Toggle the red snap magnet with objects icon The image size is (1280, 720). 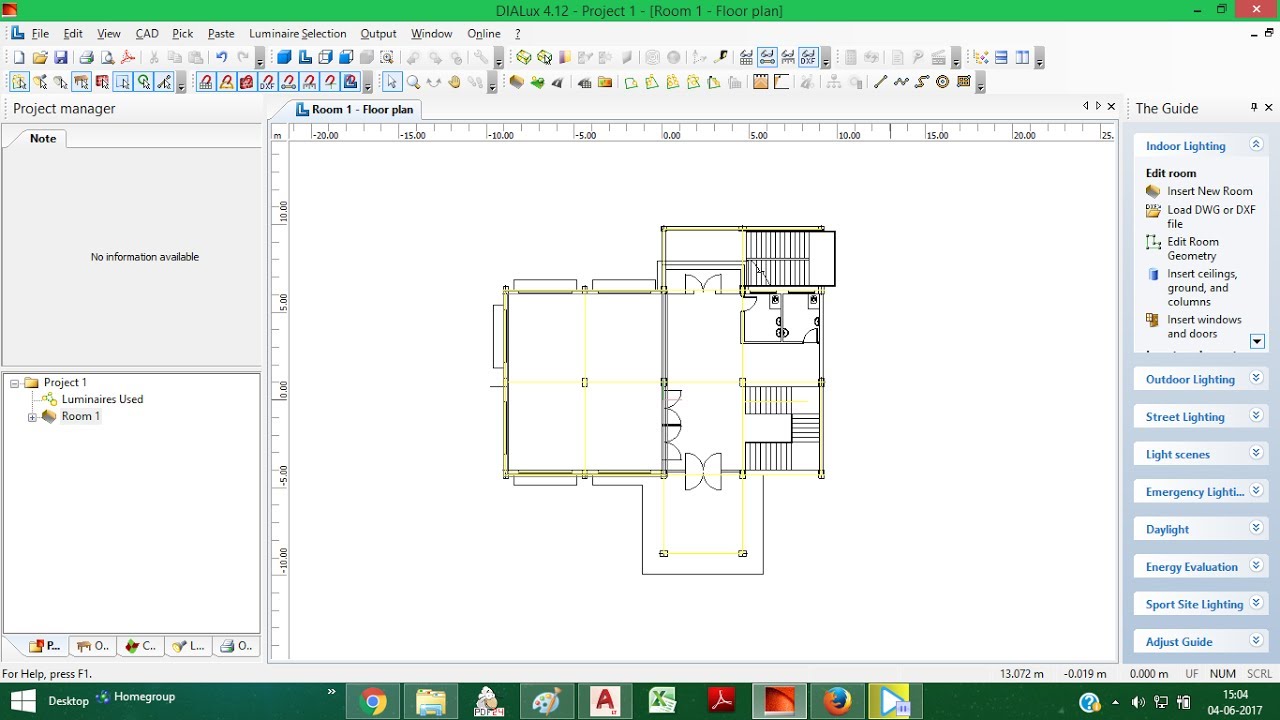247,82
